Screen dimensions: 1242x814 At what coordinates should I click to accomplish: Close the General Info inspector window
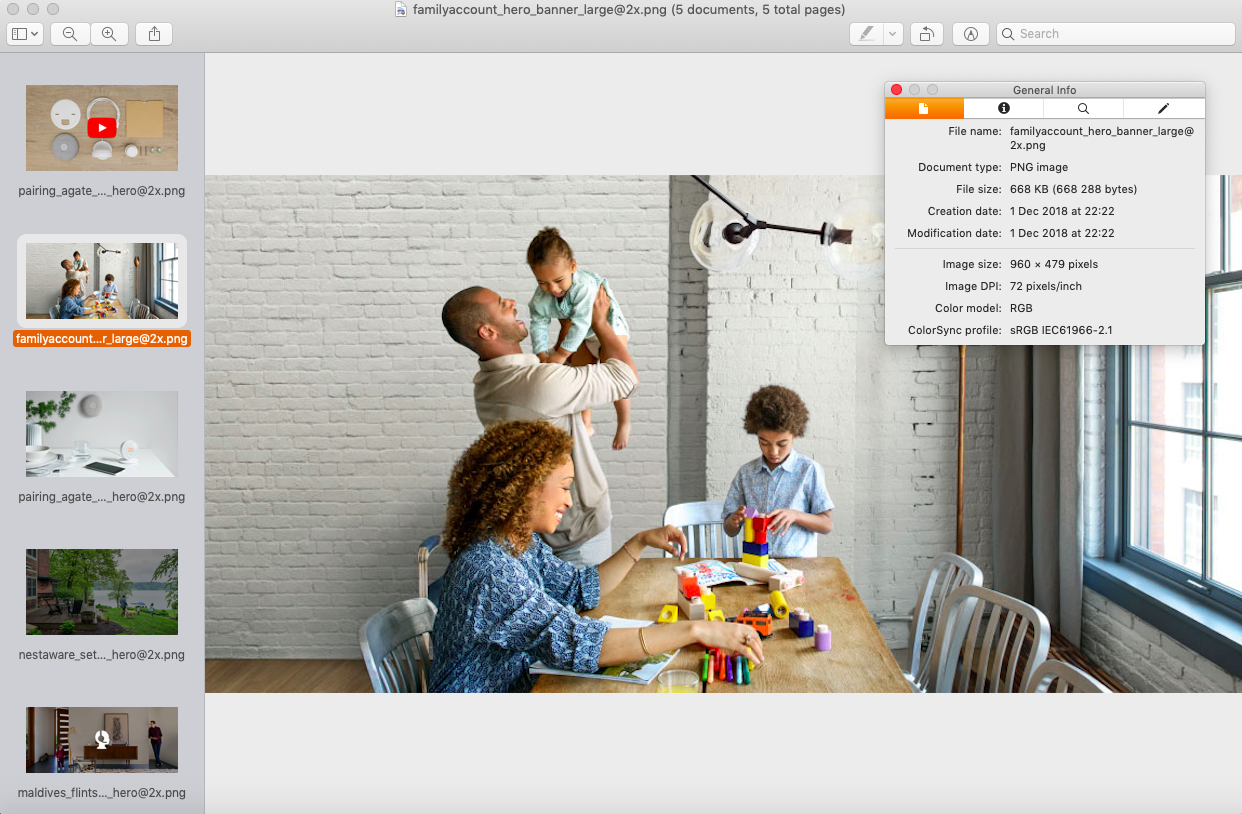(896, 90)
